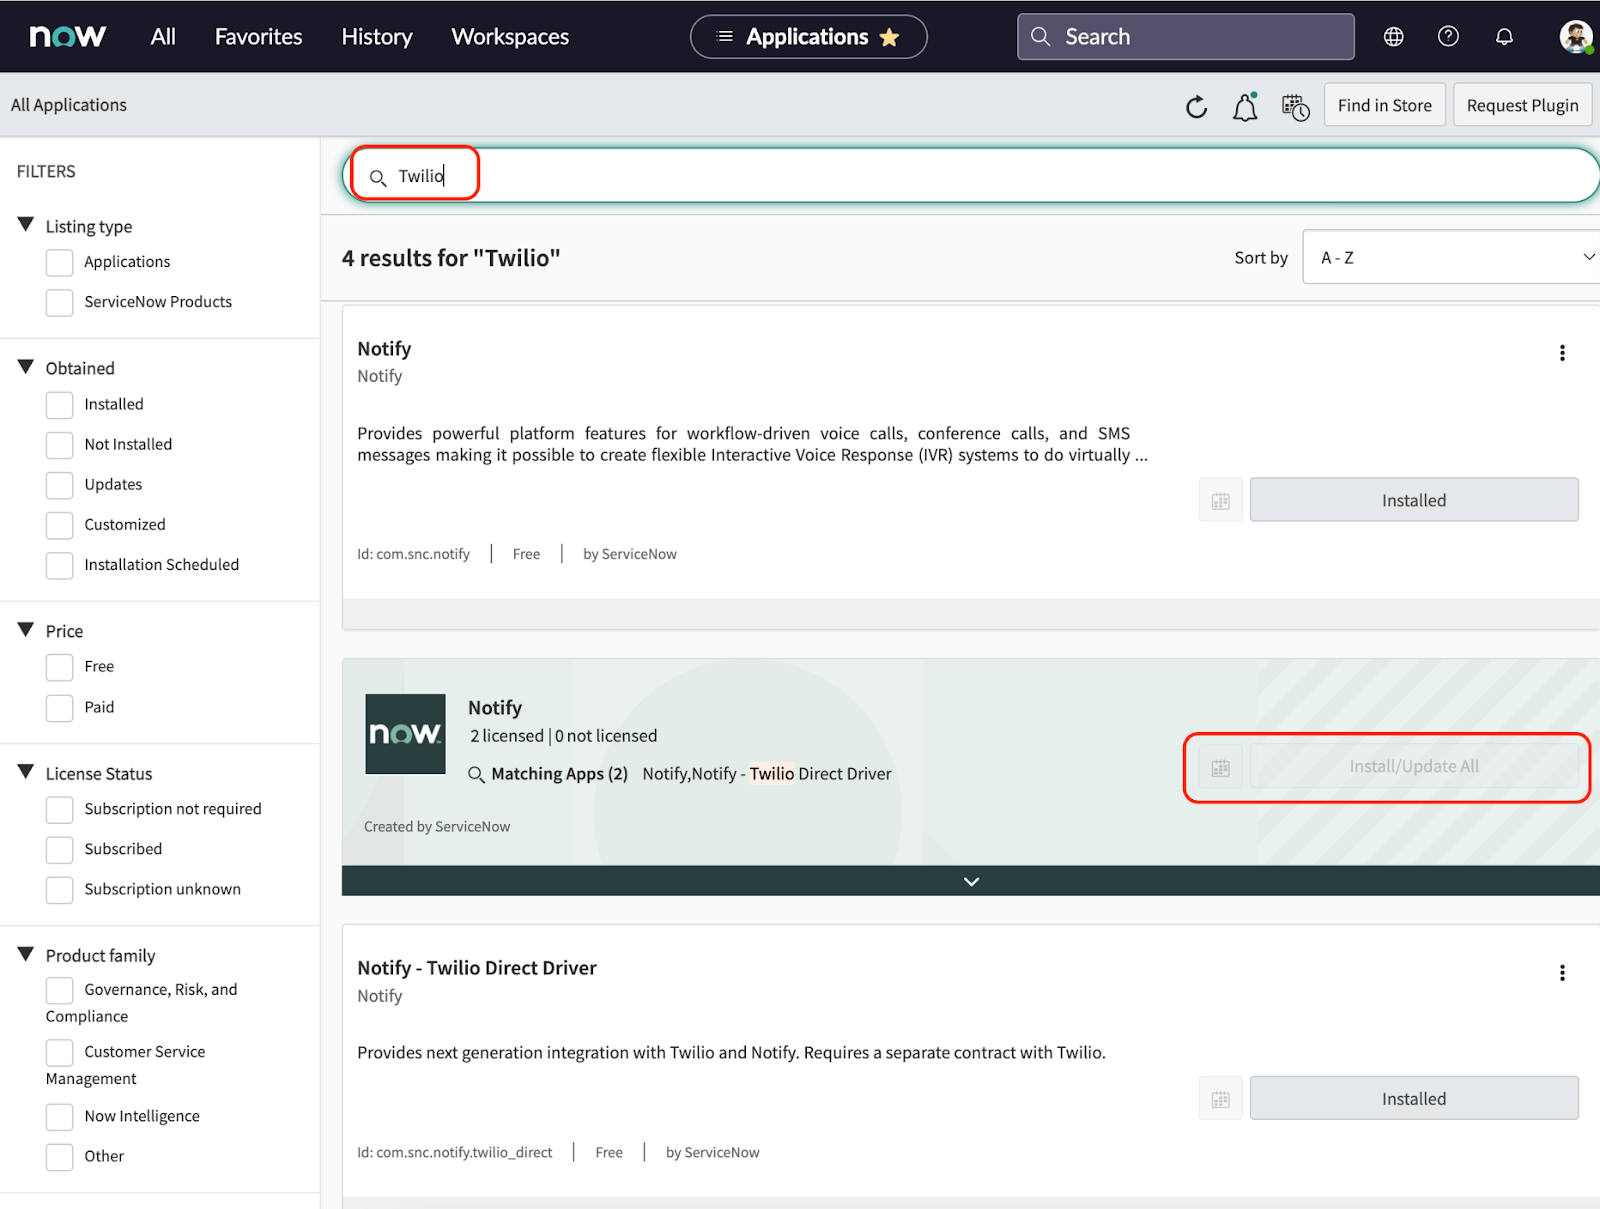Collapse the Listing type filter section
Screen dimensions: 1600x1209
pos(27,224)
